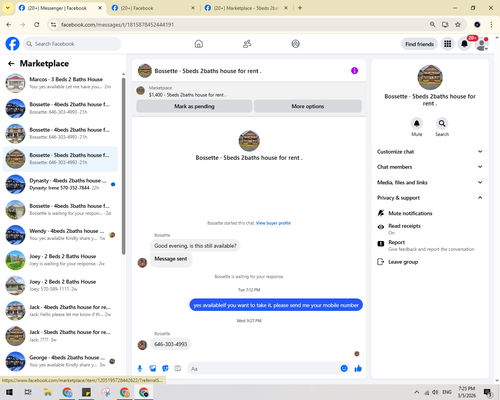The height and width of the screenshot is (400, 500).
Task: Click Leave group label
Action: [403, 262]
